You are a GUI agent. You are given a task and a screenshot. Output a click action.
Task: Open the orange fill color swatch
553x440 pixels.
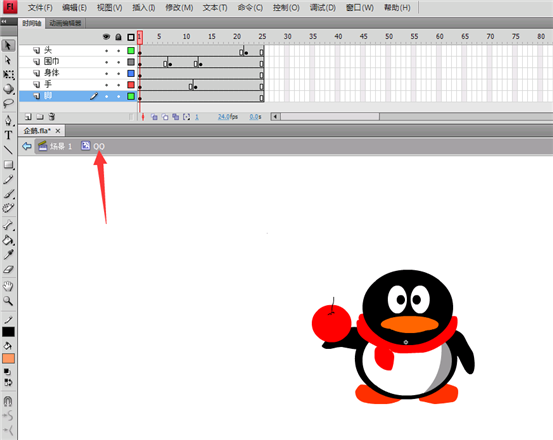(8, 359)
